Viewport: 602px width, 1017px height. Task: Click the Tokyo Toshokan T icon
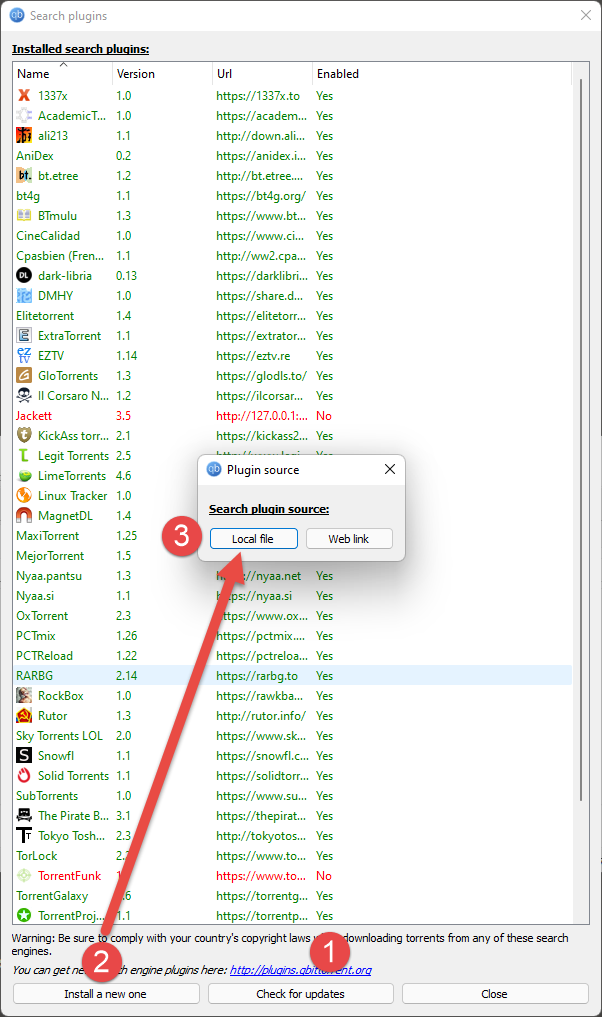(x=24, y=835)
